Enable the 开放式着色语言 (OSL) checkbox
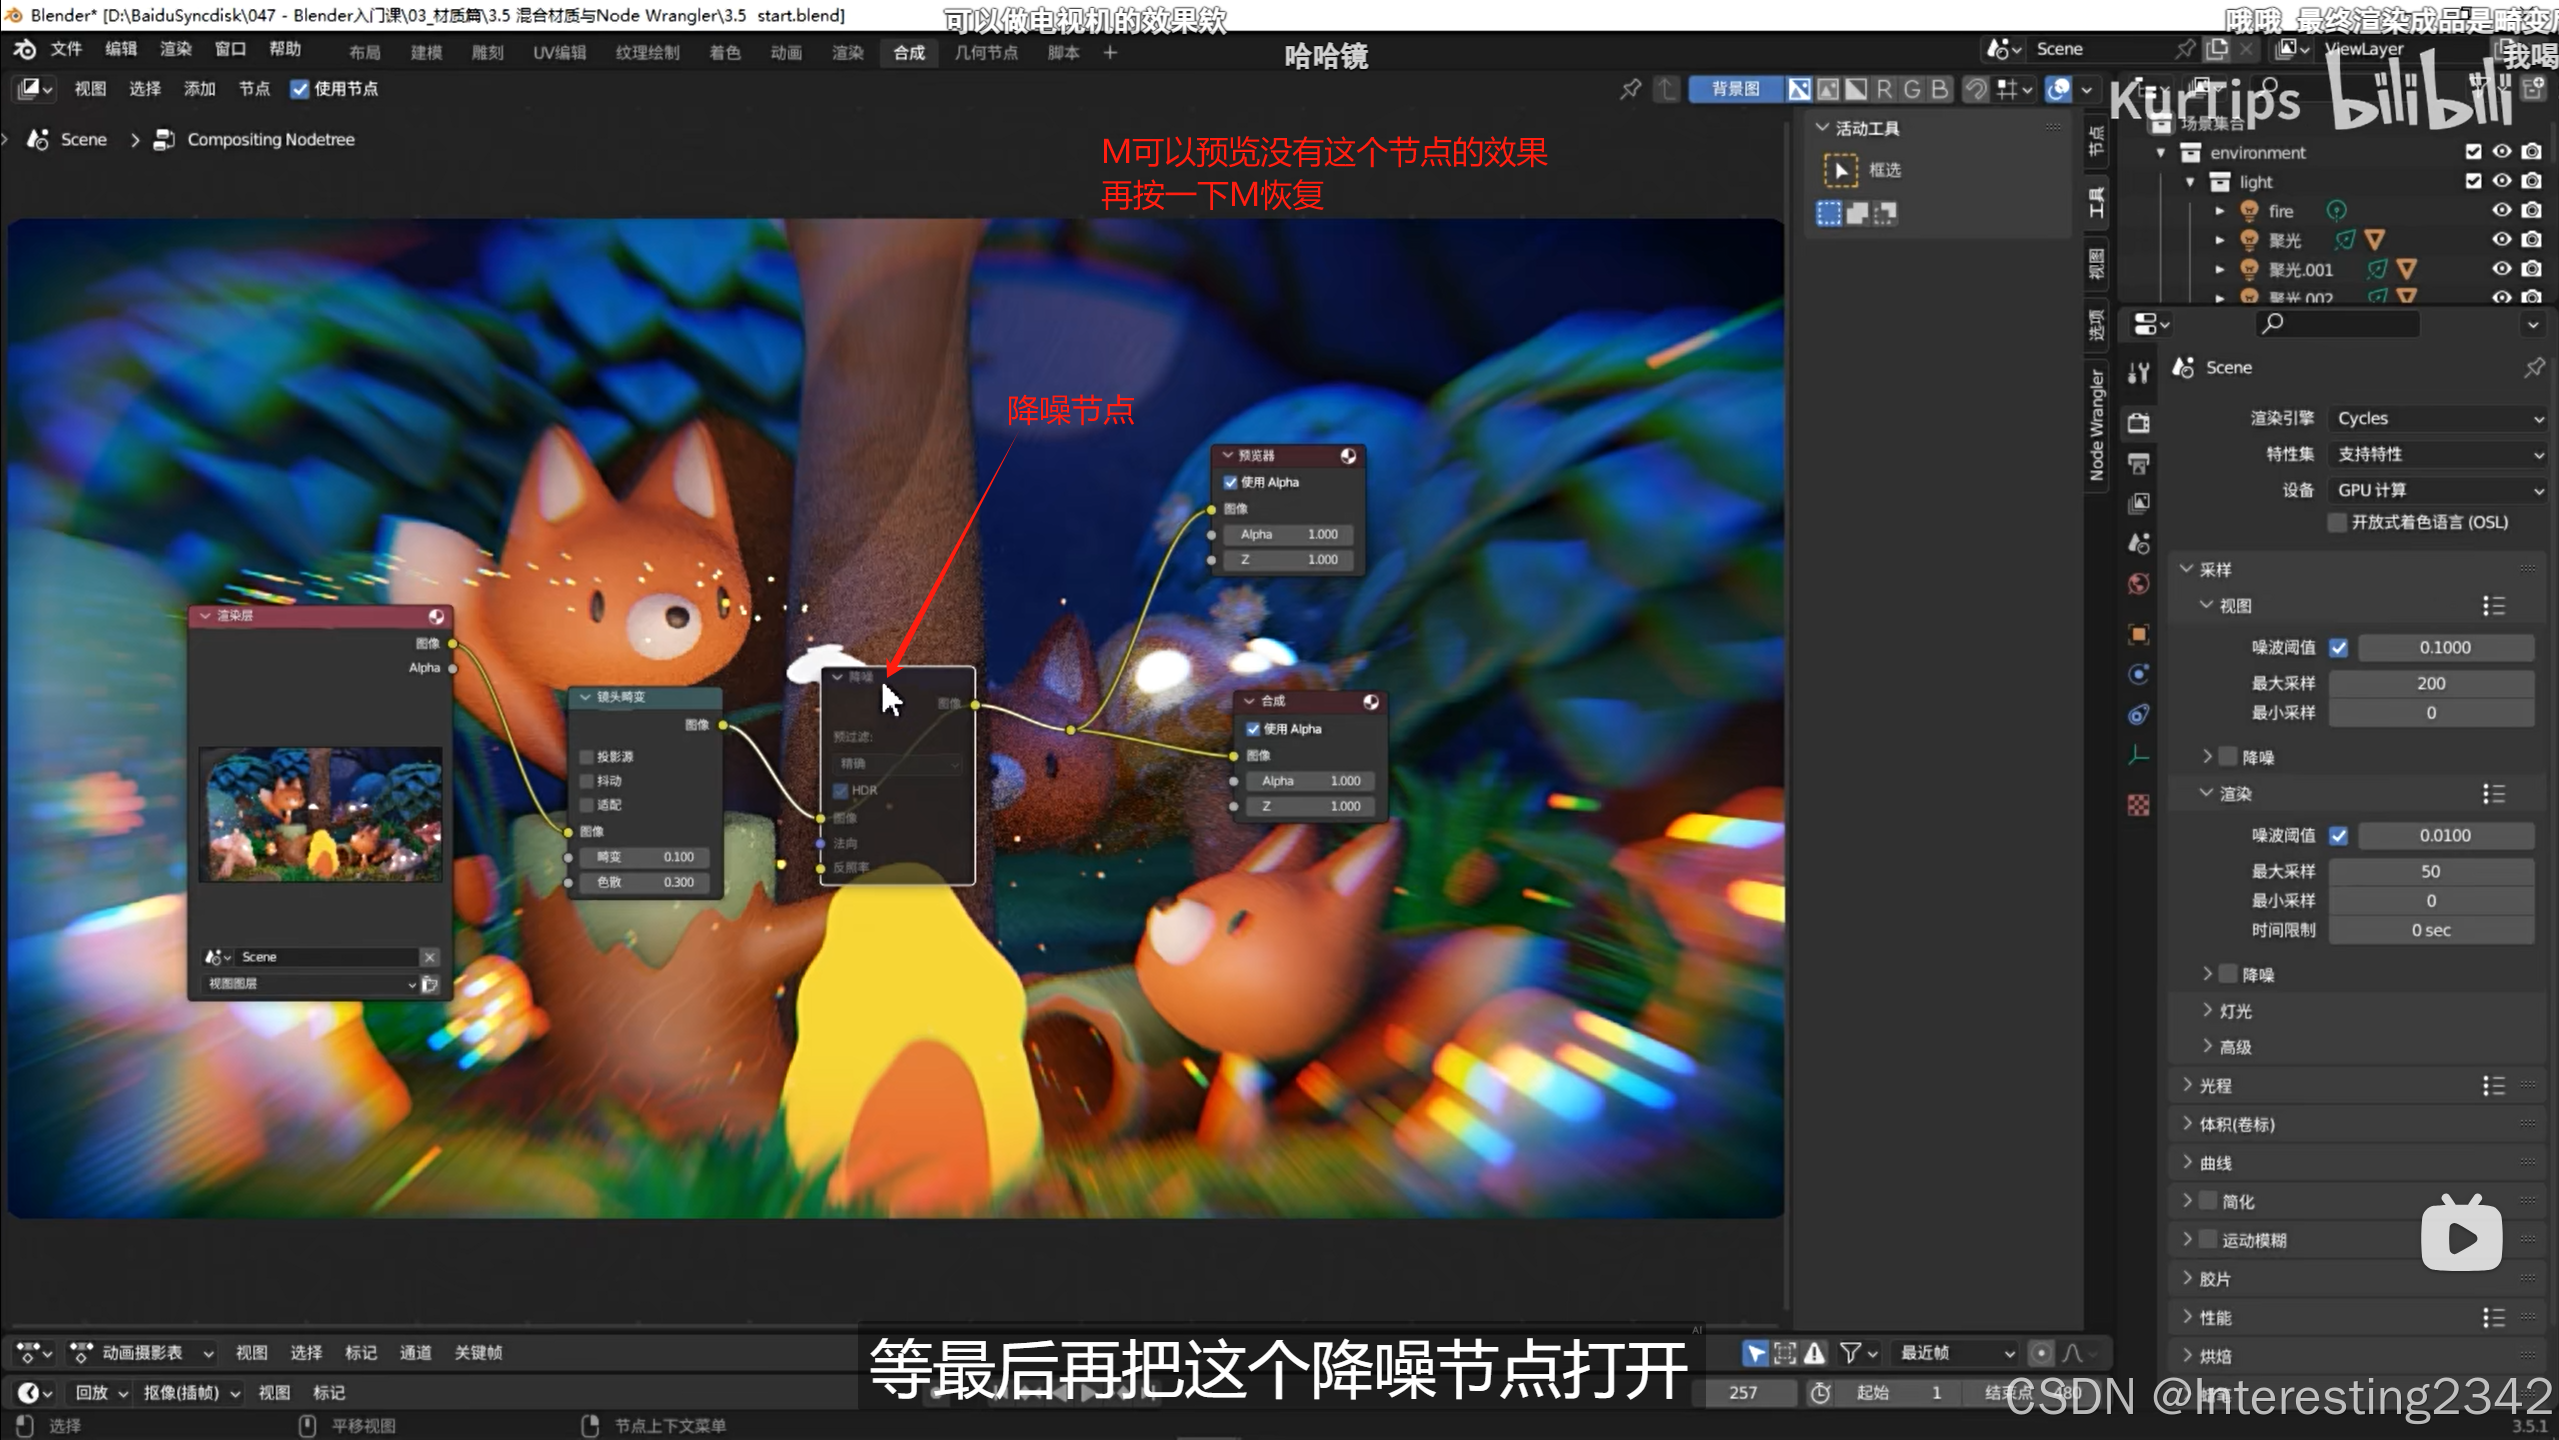 coord(2337,522)
